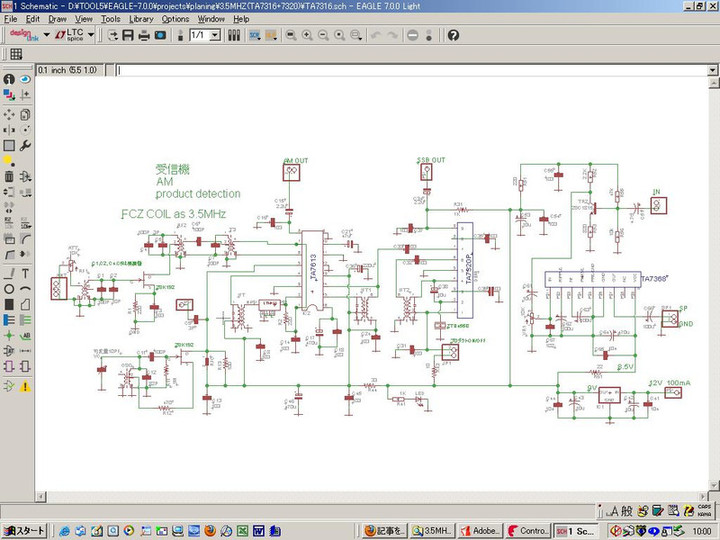Expand the LTC spice dropdown arrow
The height and width of the screenshot is (540, 720).
click(x=92, y=35)
